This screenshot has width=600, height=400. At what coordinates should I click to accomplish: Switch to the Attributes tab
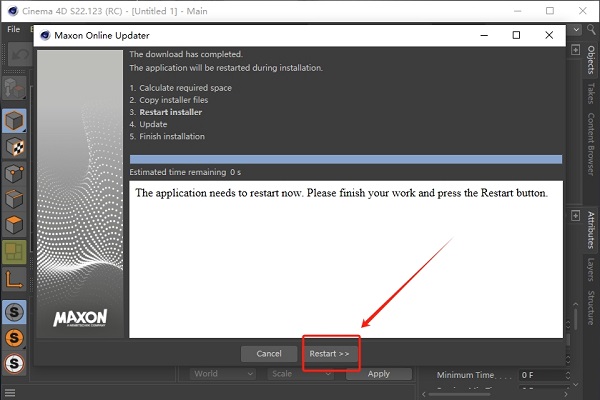tap(591, 230)
